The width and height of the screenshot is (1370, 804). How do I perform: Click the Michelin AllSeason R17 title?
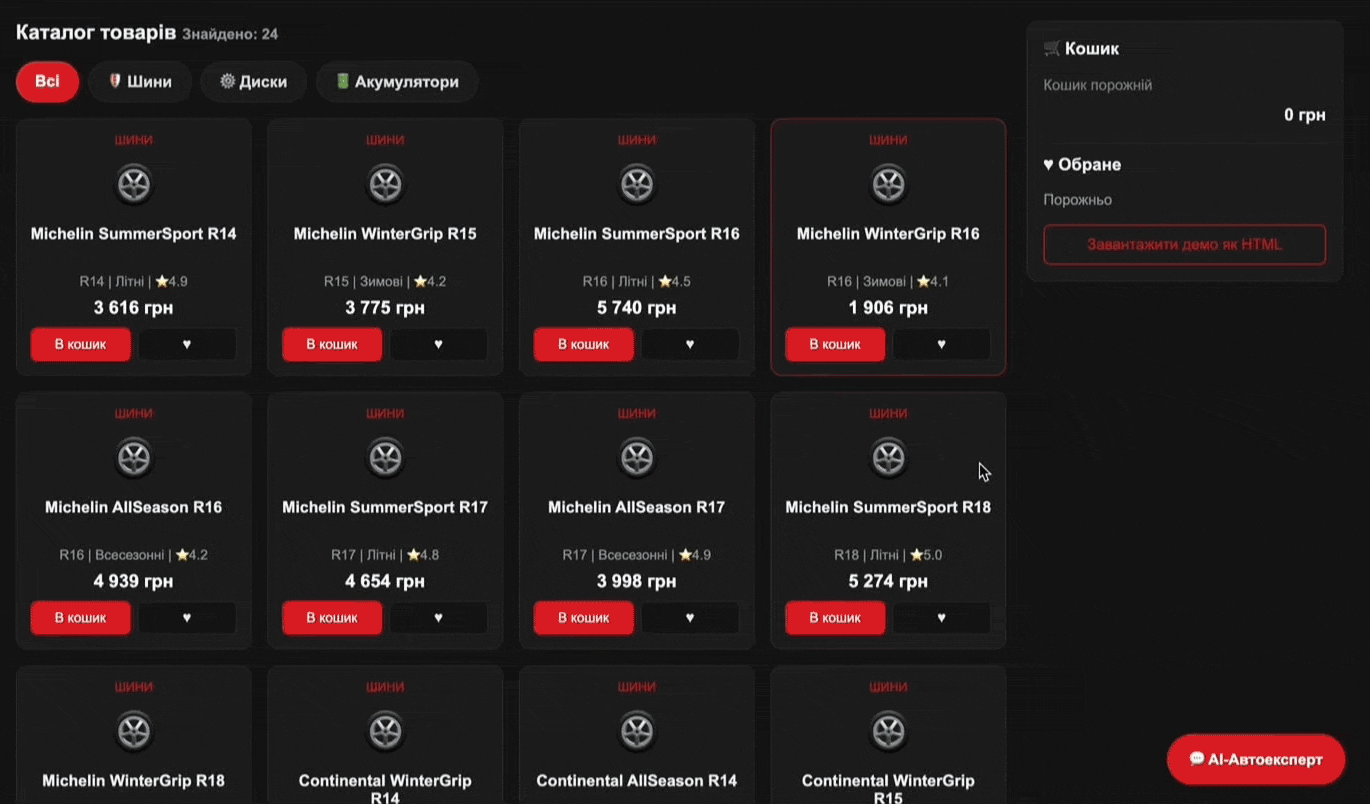tap(637, 507)
